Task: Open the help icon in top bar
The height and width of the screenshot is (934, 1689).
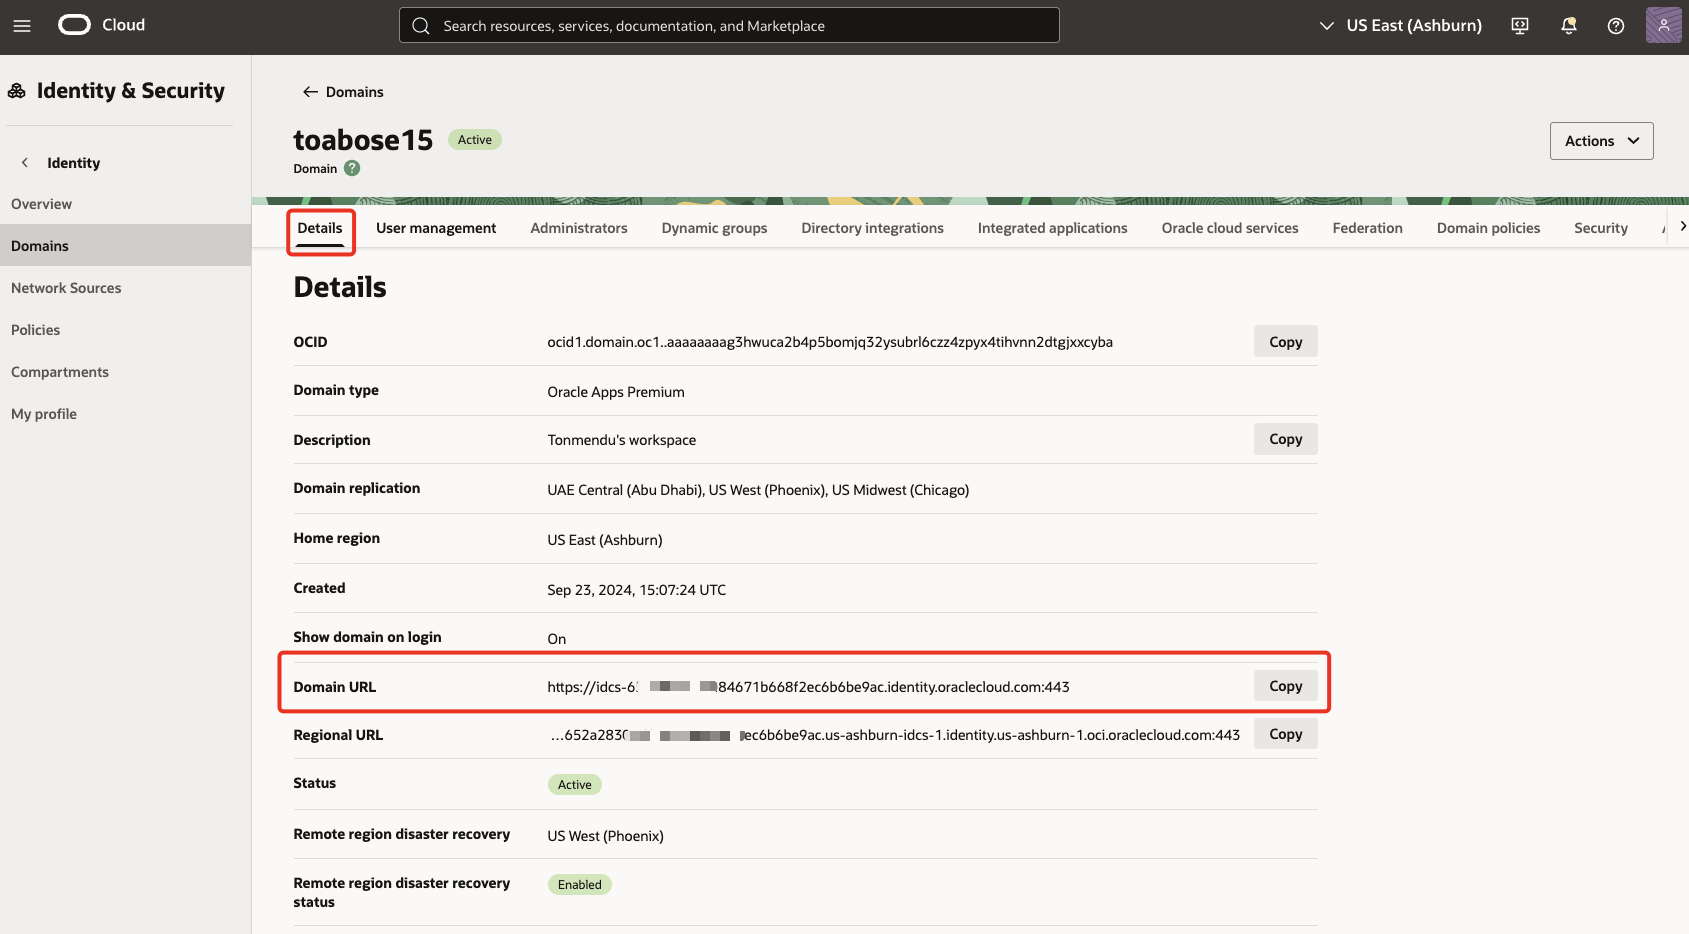Action: click(1615, 25)
